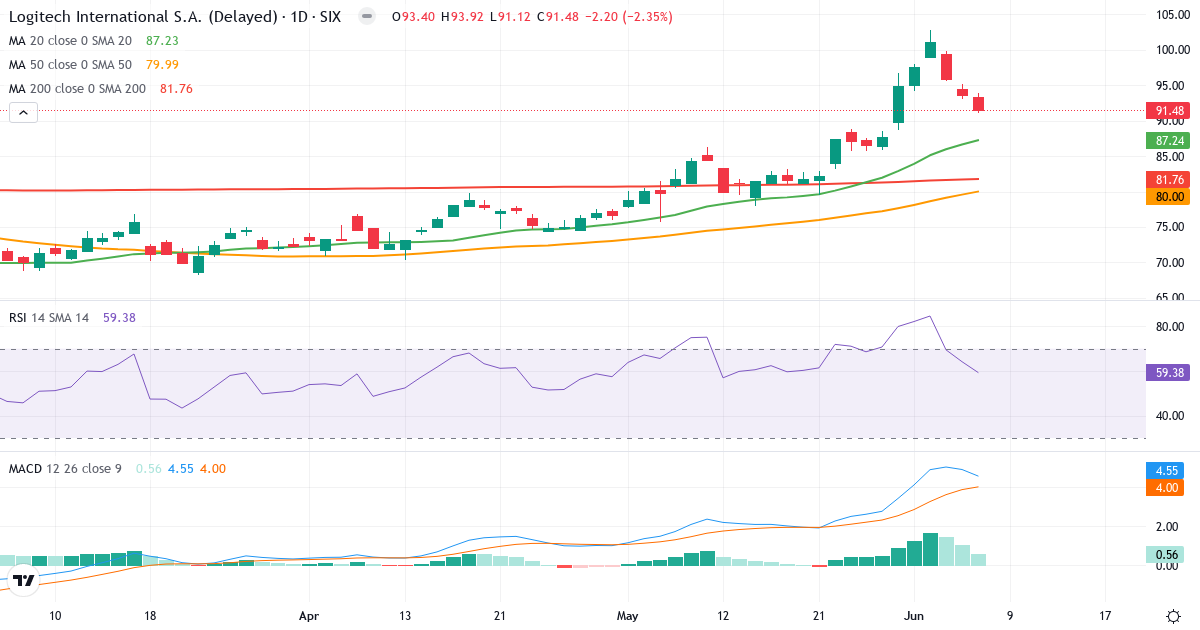Screen dimensions: 1200x630
Task: Click the Jun label on the time axis
Action: coord(915,615)
